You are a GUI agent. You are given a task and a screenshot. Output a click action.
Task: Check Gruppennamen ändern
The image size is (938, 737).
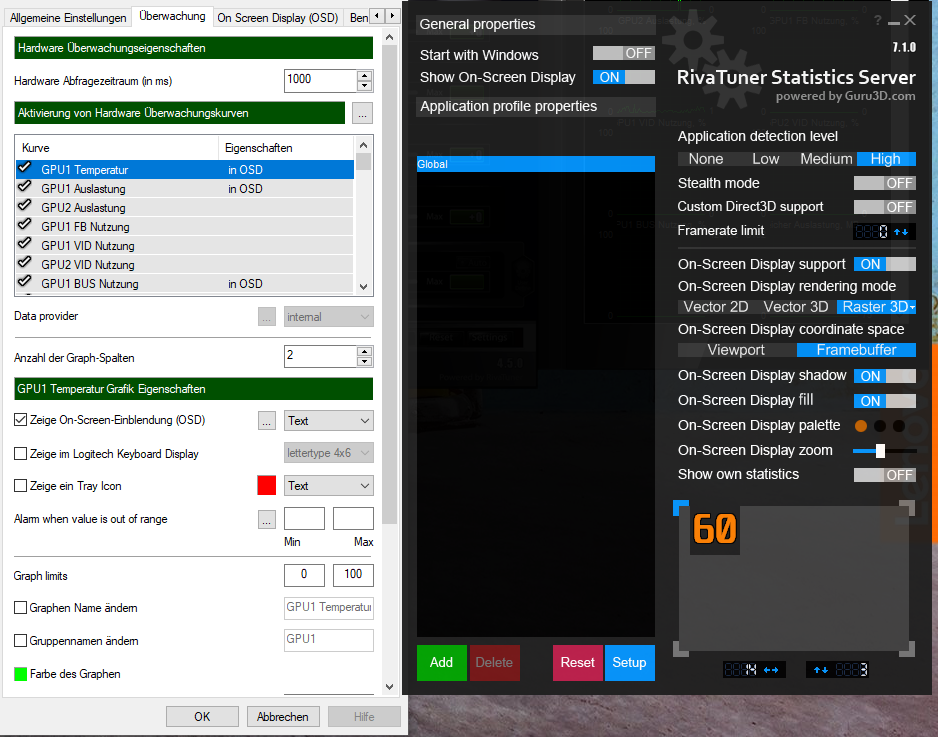(20, 641)
